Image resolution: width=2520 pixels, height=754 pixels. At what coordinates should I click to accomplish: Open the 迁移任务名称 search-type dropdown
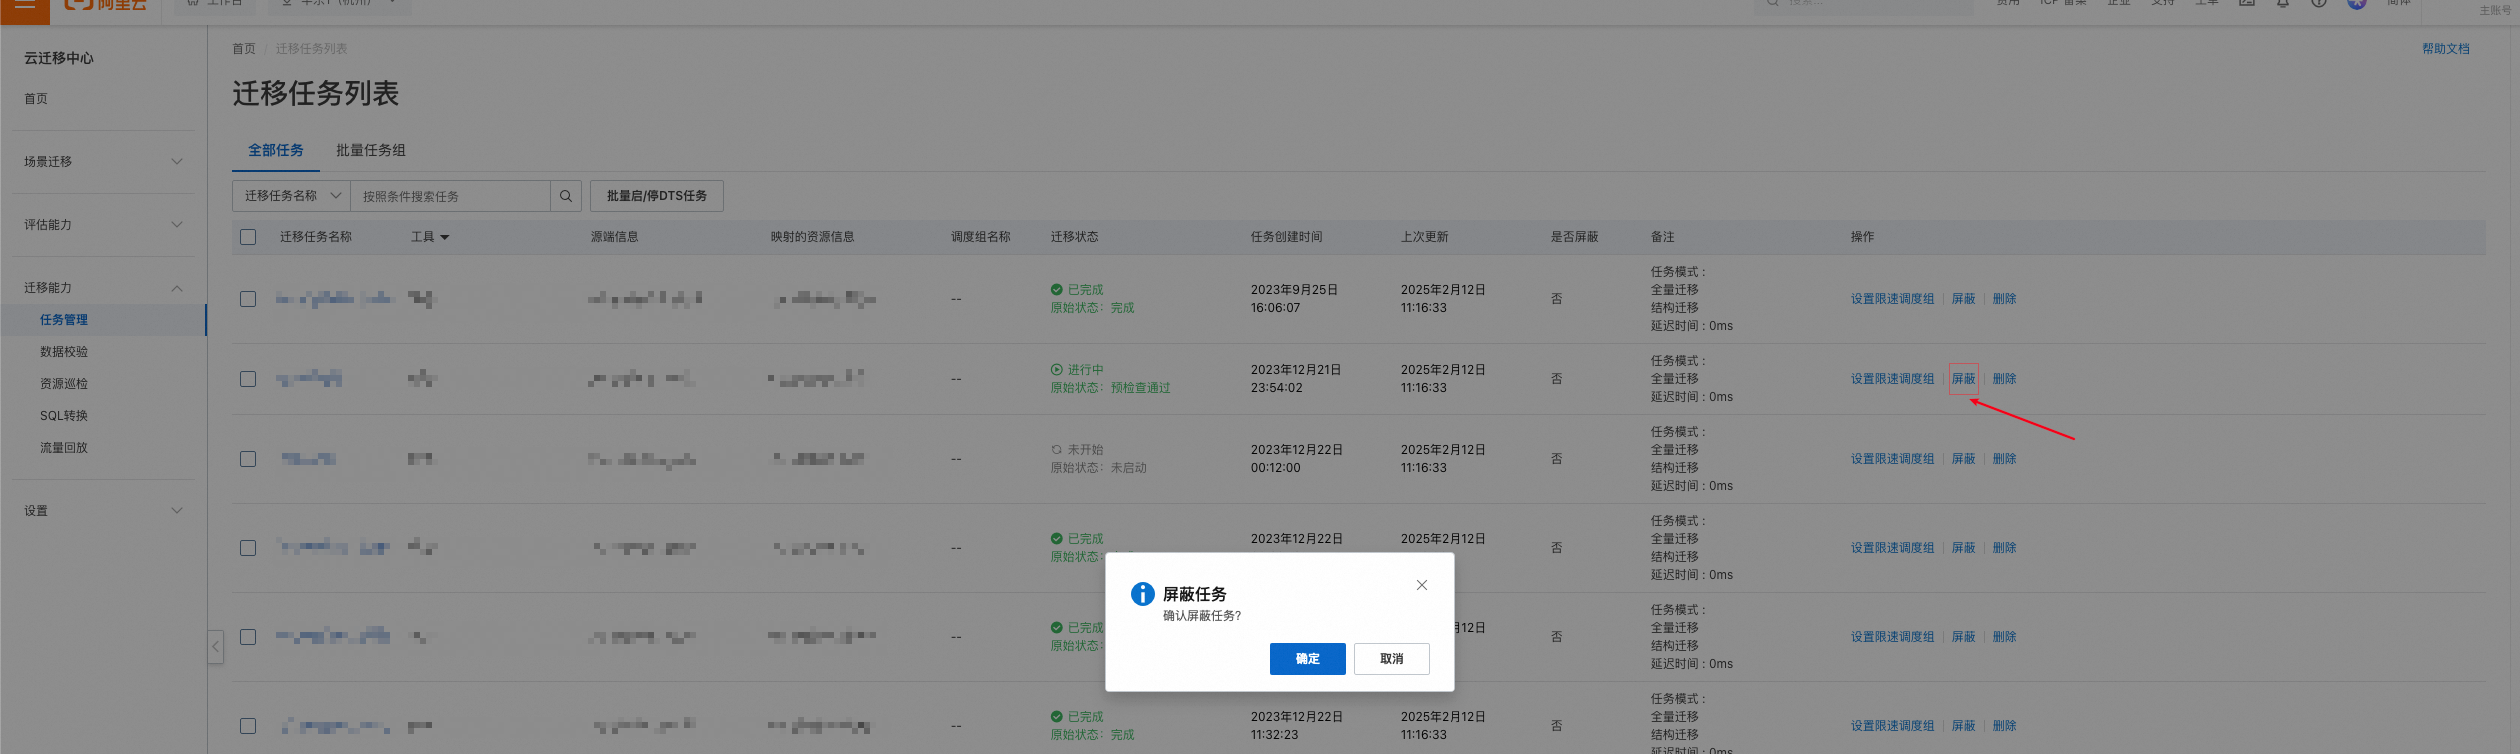pyautogui.click(x=291, y=196)
